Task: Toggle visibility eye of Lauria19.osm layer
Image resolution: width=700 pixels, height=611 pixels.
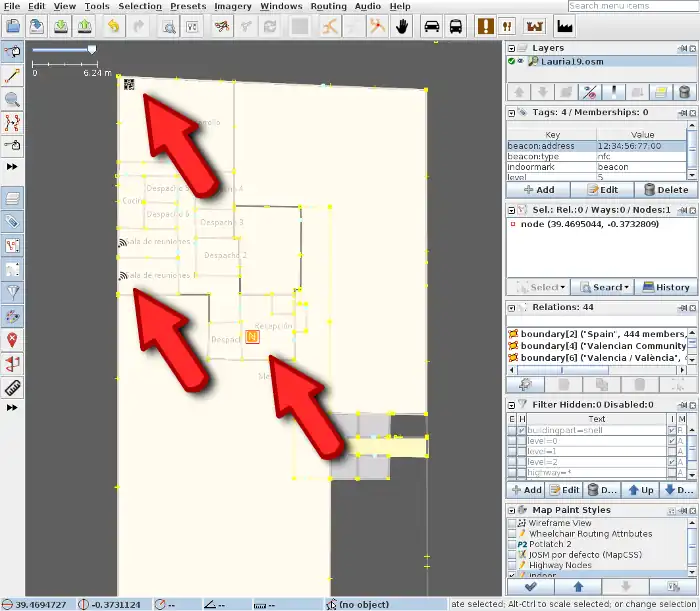Action: 521,62
